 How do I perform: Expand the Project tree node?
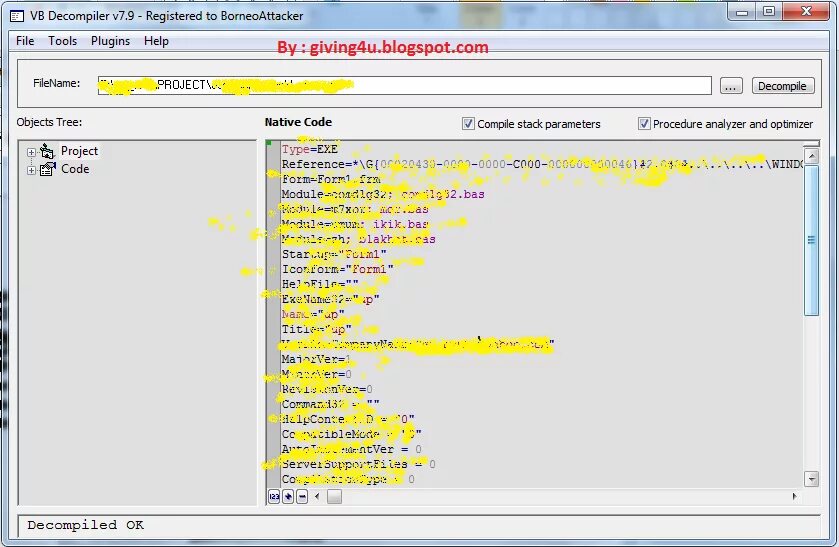point(32,152)
